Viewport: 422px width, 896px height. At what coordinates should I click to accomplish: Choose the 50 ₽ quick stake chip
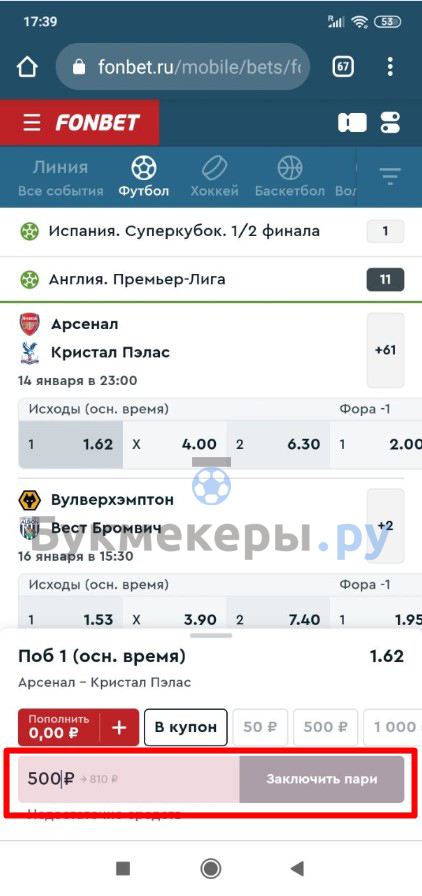260,727
